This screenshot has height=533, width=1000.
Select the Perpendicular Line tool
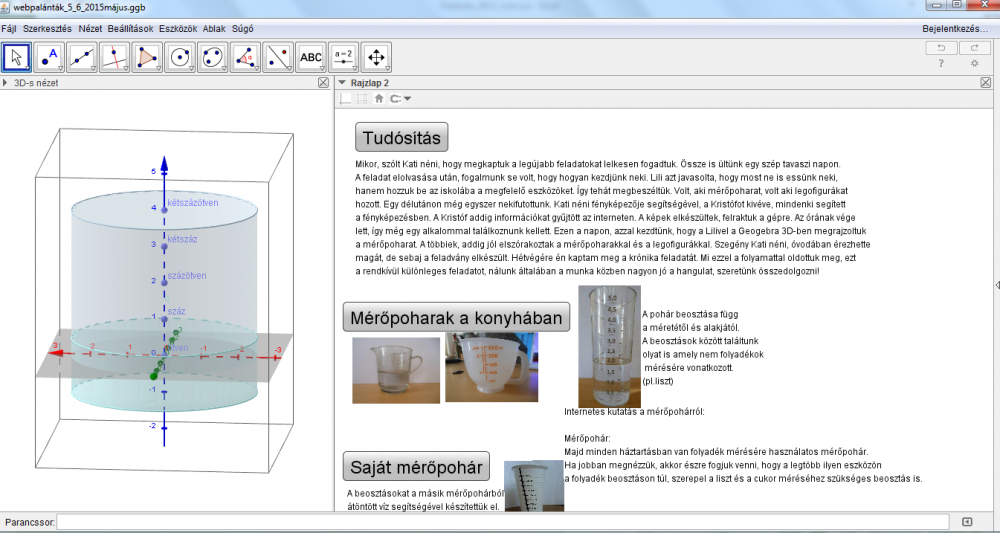pyautogui.click(x=115, y=57)
